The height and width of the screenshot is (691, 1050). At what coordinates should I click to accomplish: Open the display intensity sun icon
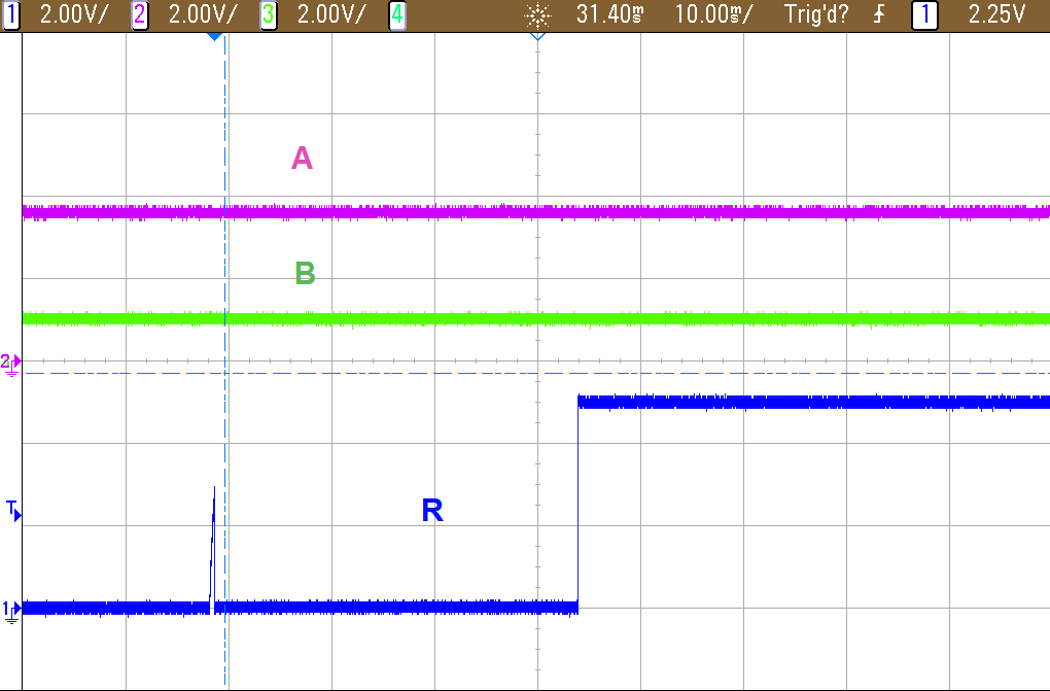click(537, 16)
